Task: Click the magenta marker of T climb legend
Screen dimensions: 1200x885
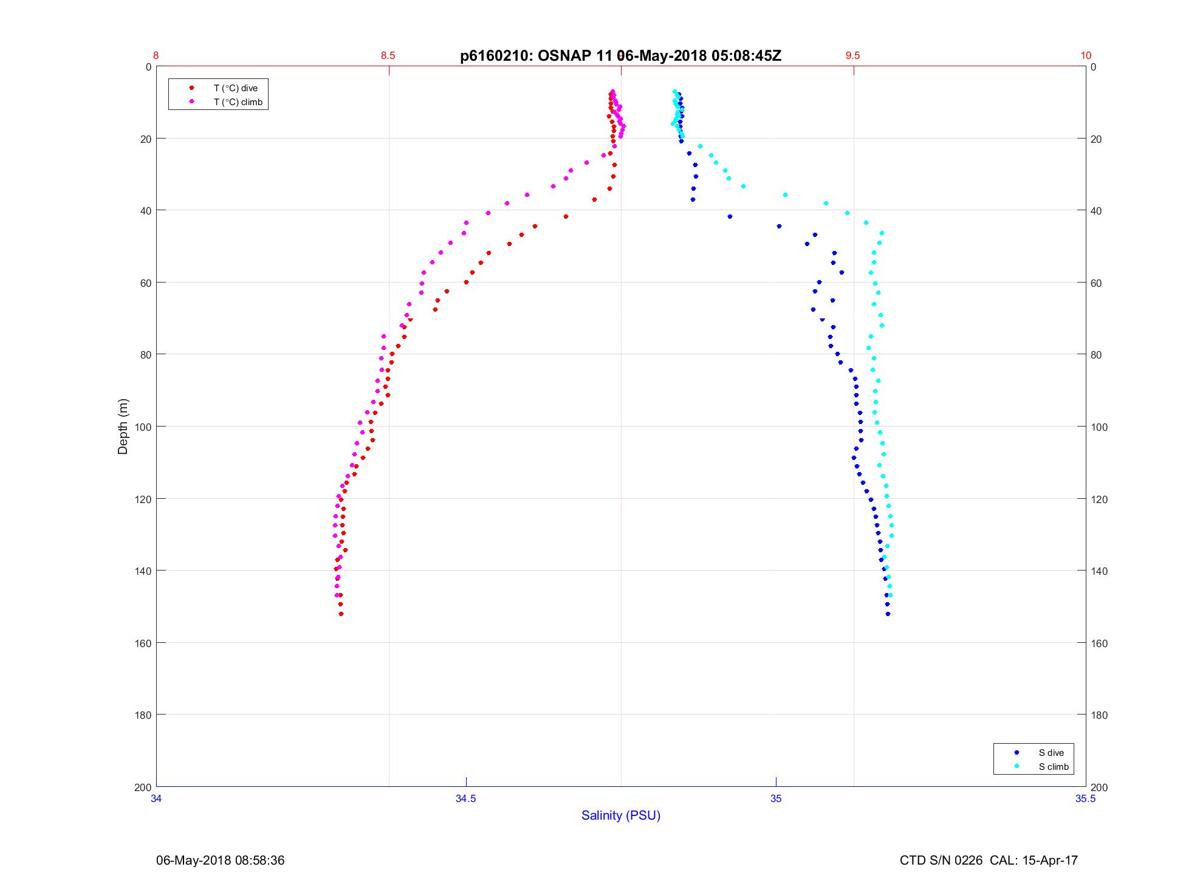Action: pos(191,102)
